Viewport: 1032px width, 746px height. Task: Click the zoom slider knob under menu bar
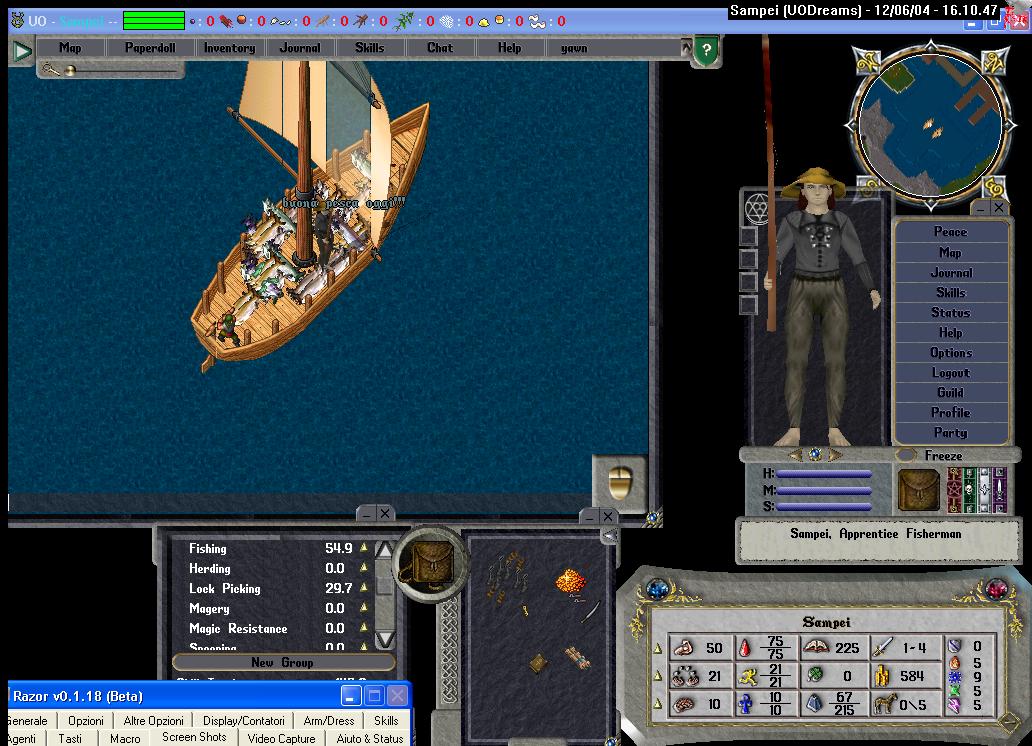tap(70, 70)
